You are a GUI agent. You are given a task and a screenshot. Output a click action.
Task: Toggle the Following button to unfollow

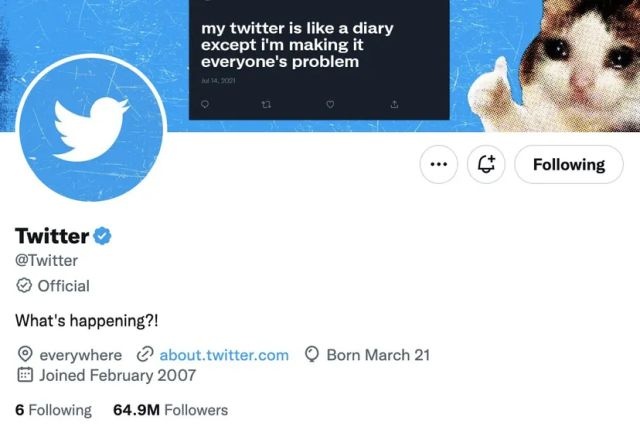click(x=568, y=165)
